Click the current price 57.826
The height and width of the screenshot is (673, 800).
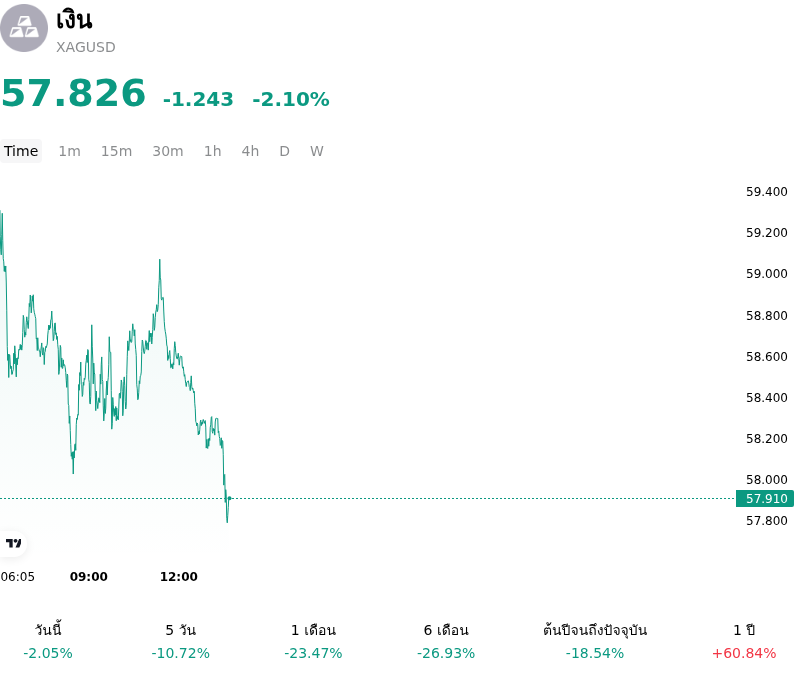pos(74,93)
